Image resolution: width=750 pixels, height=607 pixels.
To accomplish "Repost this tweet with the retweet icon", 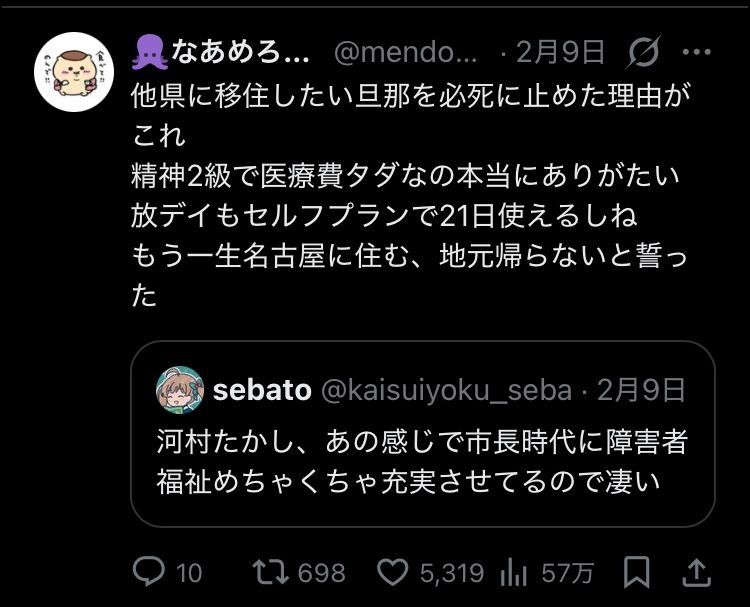I will [267, 572].
